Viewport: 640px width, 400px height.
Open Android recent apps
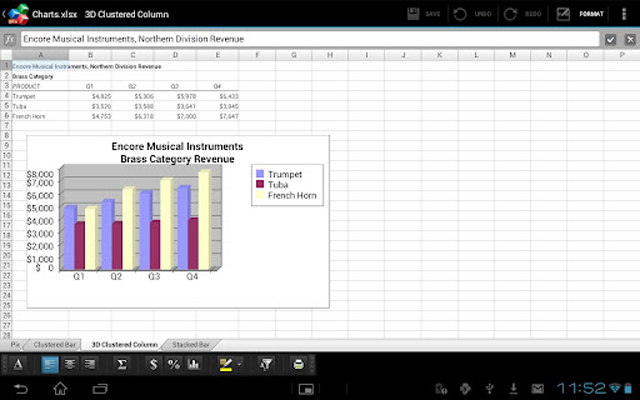(x=100, y=389)
